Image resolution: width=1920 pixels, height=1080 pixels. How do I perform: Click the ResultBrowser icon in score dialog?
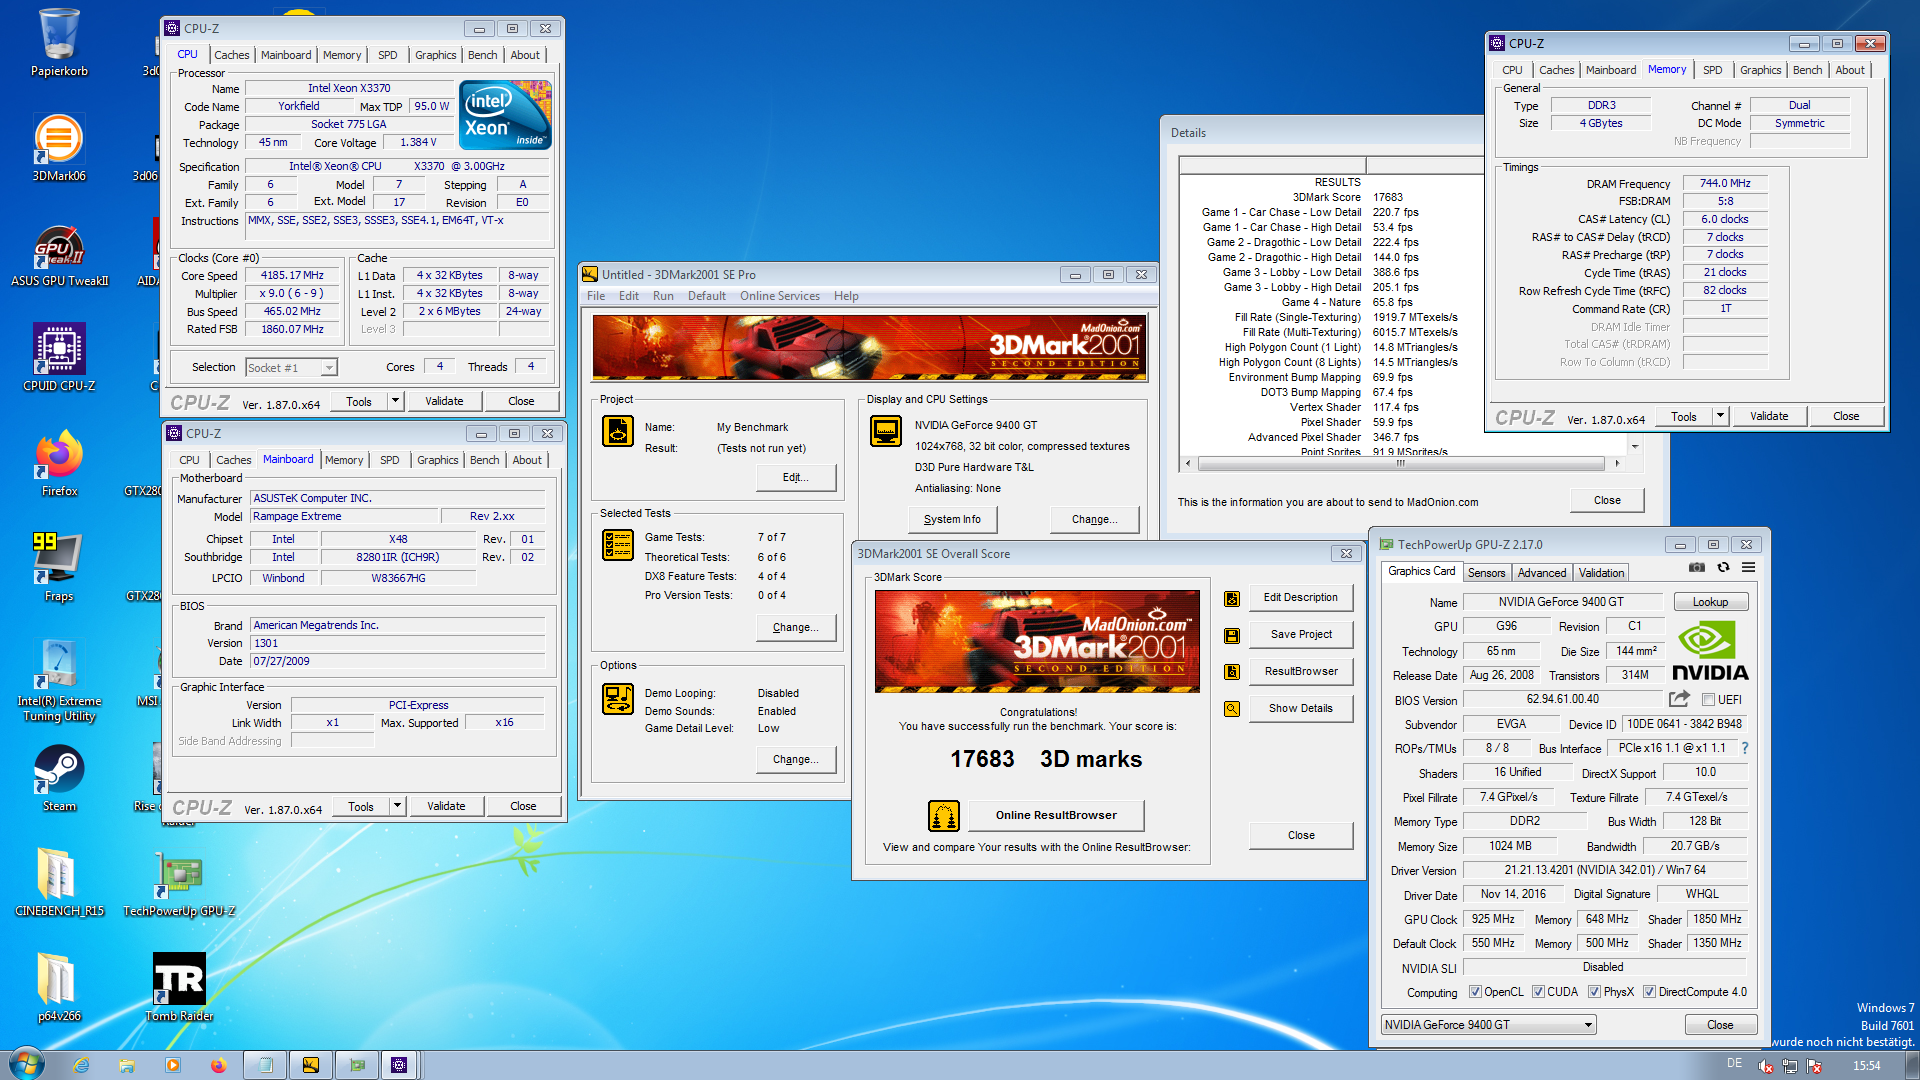(x=1232, y=672)
